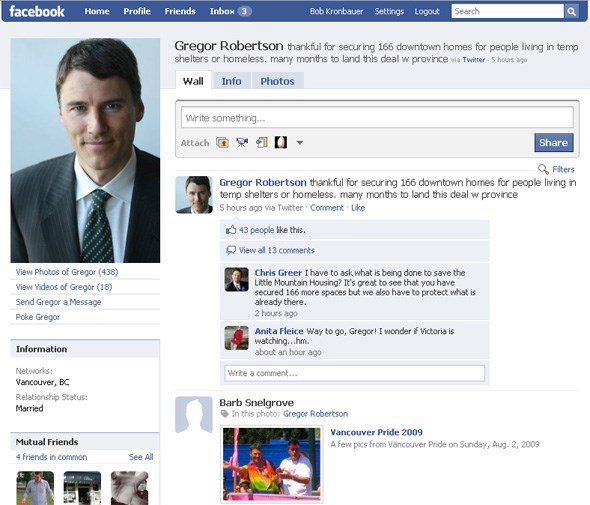Switch to the Photos tab

277,81
